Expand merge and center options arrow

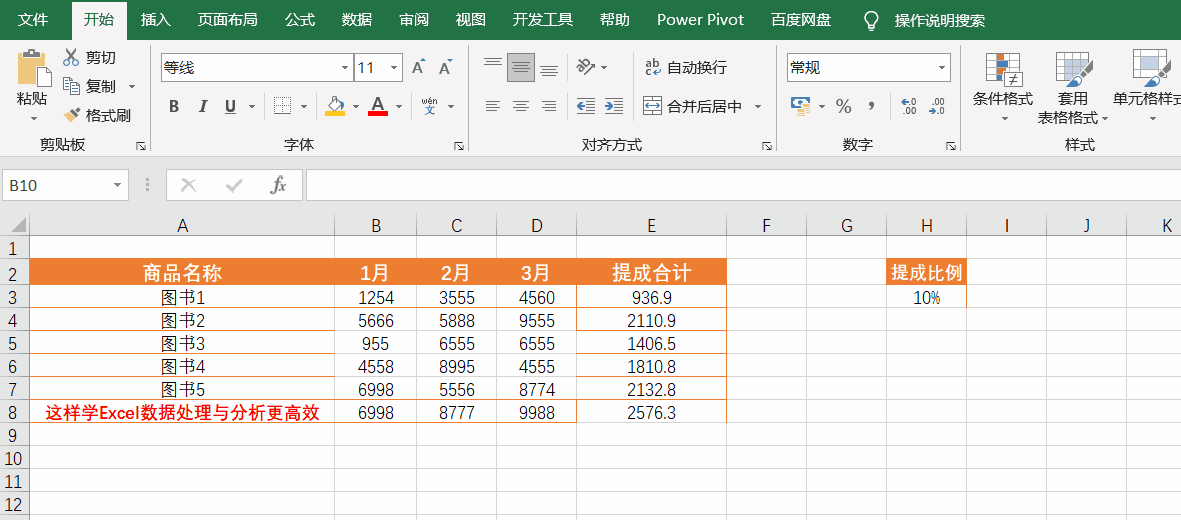(758, 106)
